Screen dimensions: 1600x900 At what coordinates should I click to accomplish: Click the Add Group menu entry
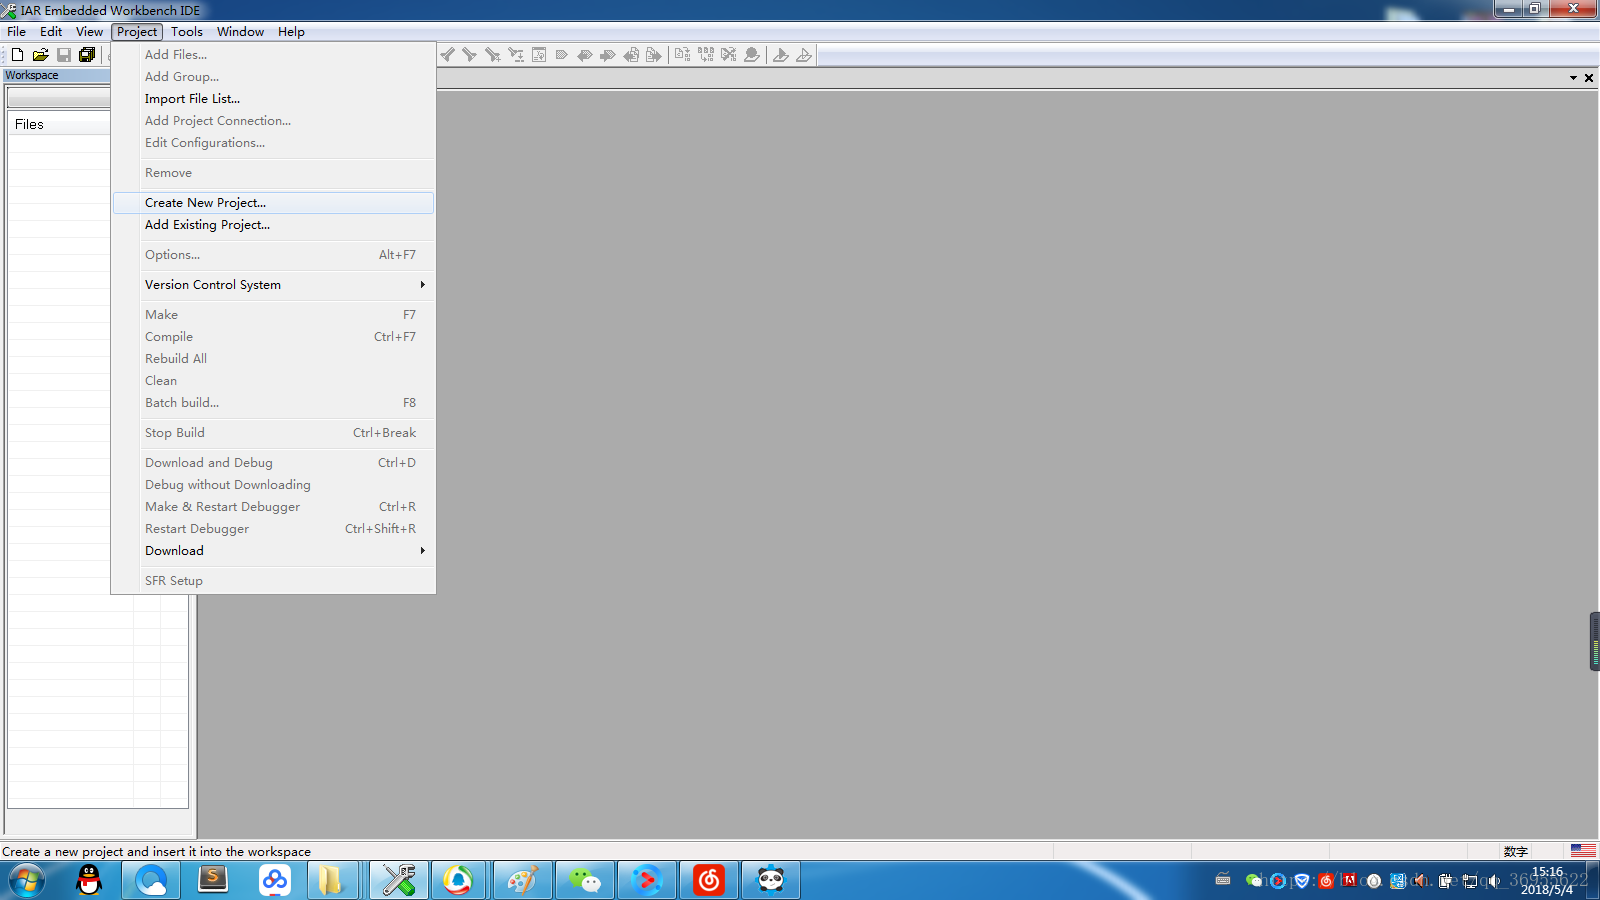pos(273,77)
